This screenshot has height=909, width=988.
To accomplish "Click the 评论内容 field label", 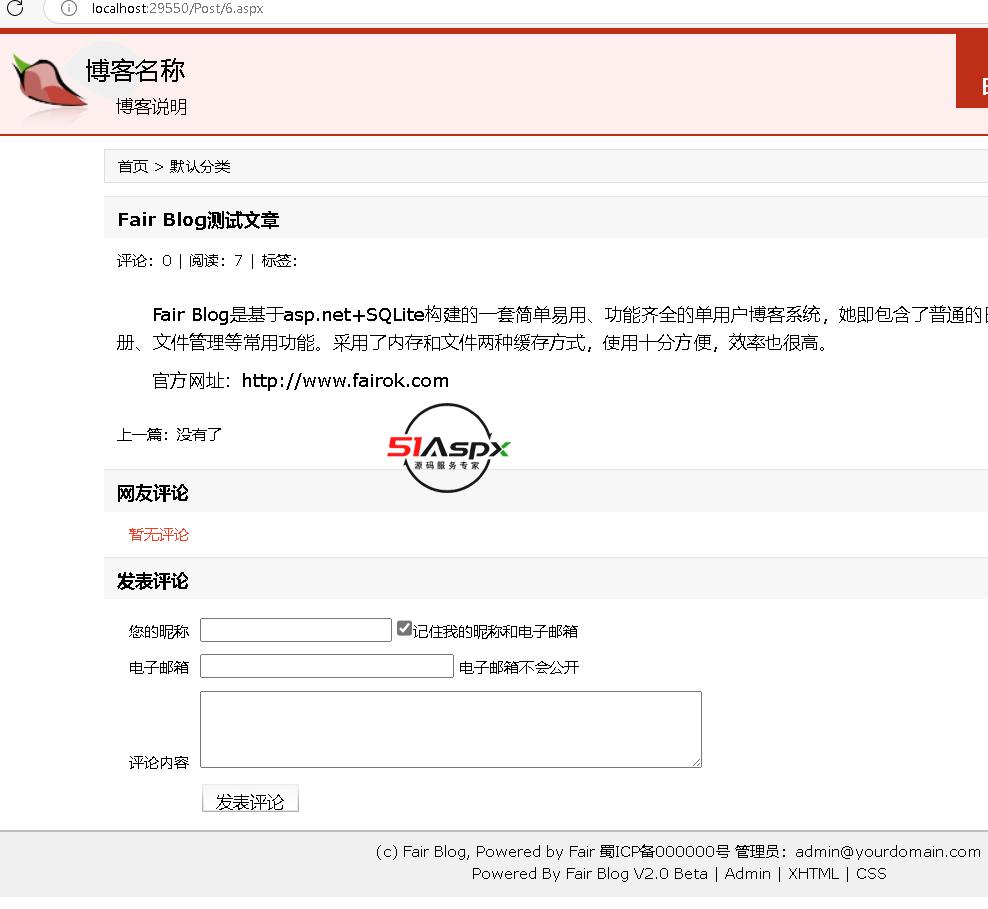I will [159, 763].
